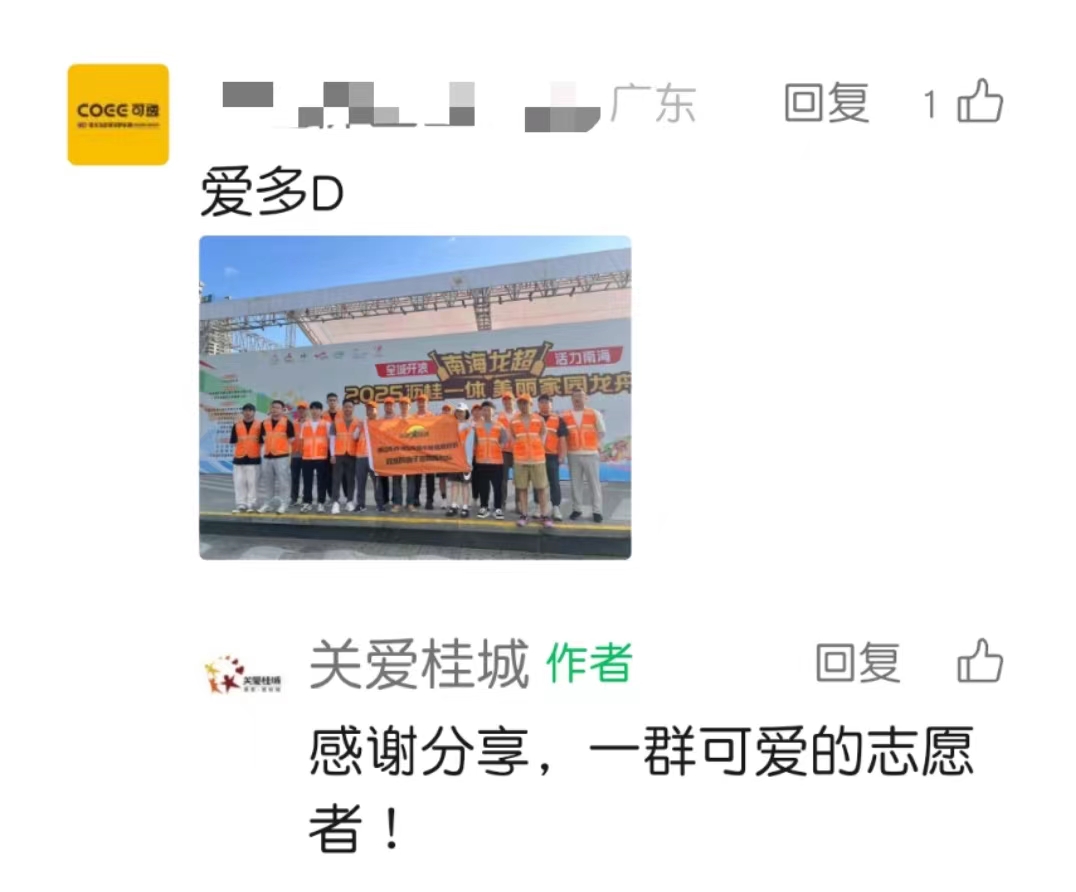
Task: Select the comment text 爱多D
Action: pyautogui.click(x=272, y=193)
